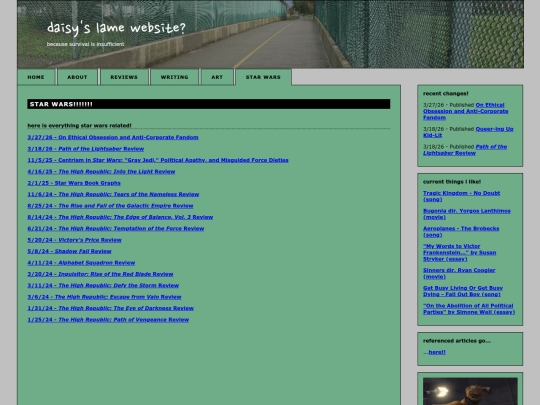View 2/1/25 Star Wars Book Graphs
The image size is (540, 405).
[74, 183]
